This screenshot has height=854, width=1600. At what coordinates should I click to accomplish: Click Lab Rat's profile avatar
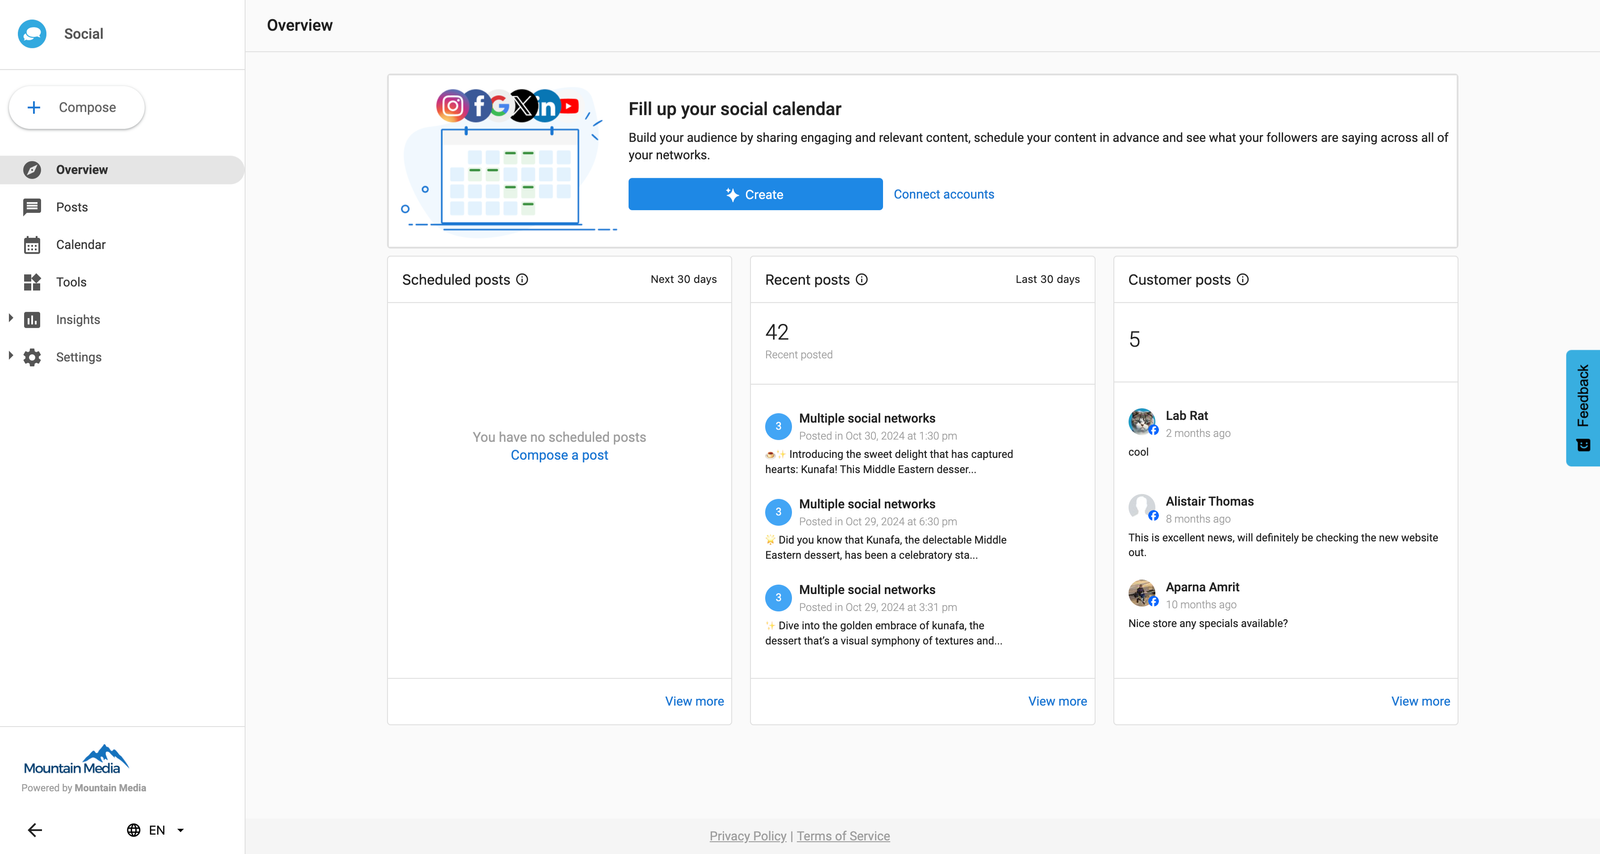click(x=1142, y=421)
